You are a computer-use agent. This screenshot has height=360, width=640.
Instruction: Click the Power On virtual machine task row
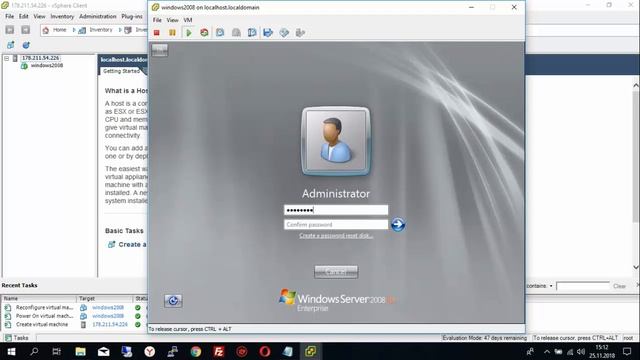pyautogui.click(x=44, y=316)
